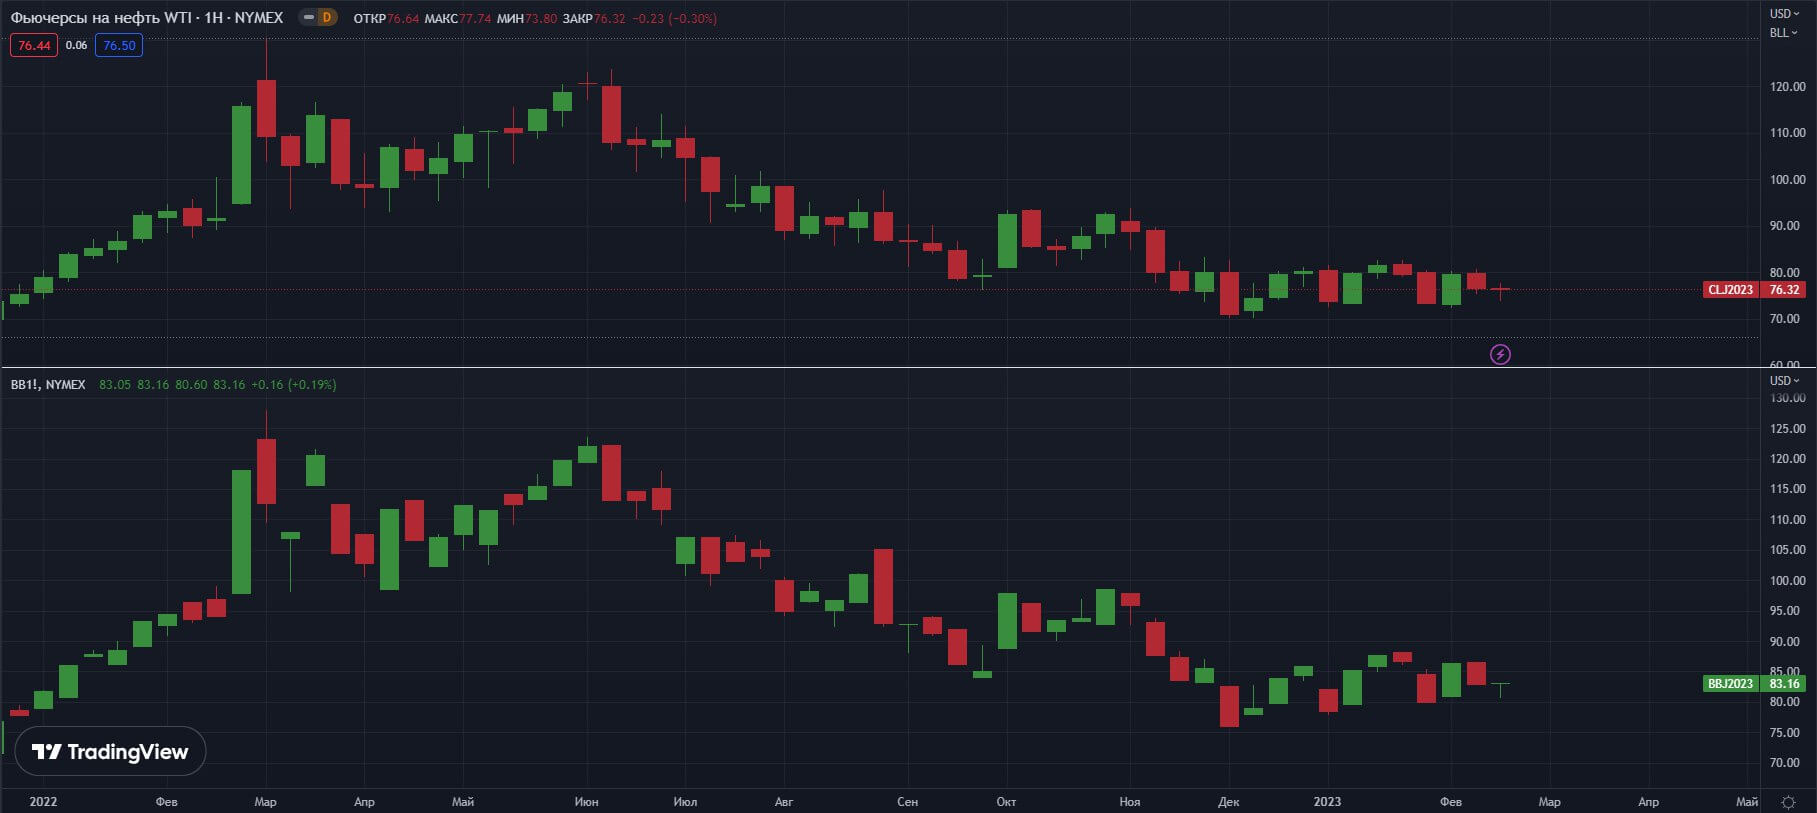Viewport: 1817px width, 813px height.
Task: Click the 100.00 level on upper price scale
Action: (x=1788, y=180)
